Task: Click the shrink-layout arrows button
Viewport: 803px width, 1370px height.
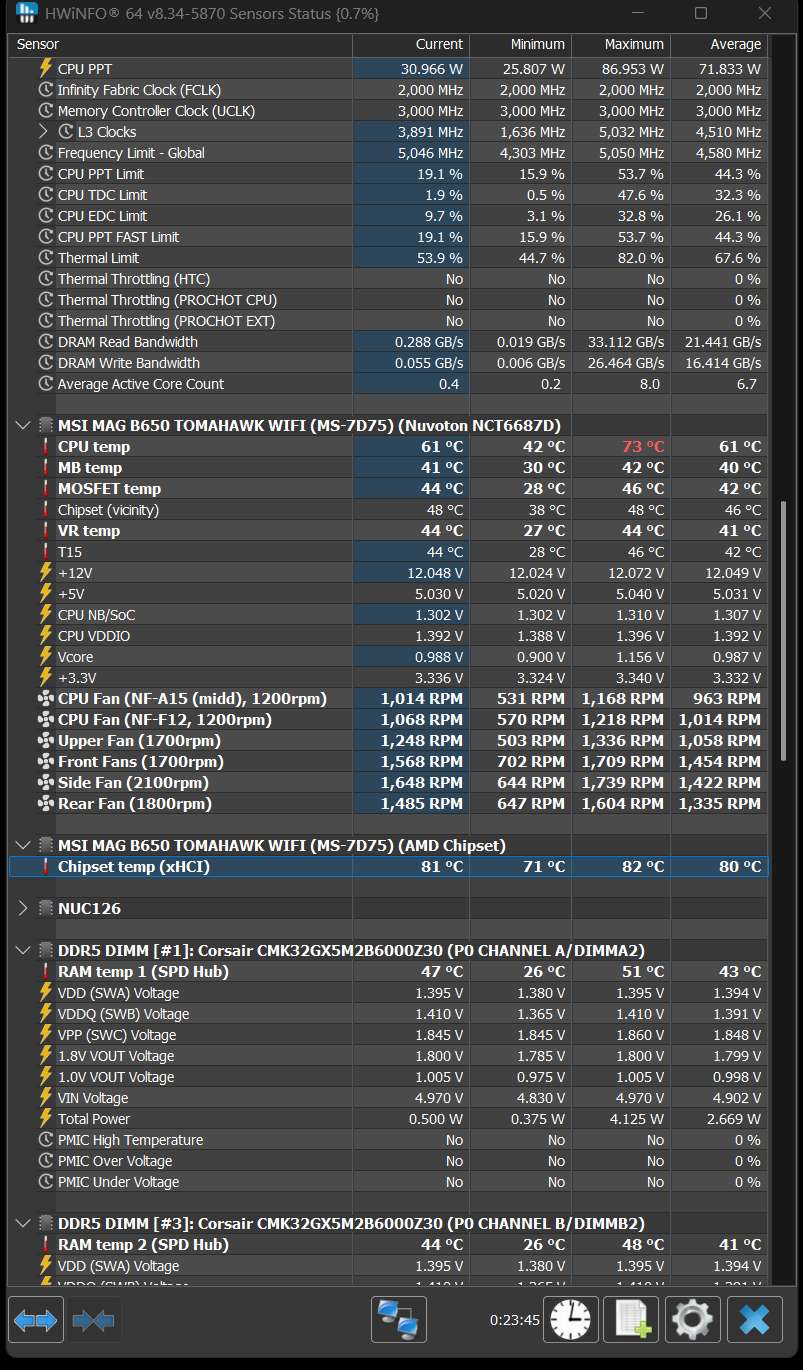Action: pyautogui.click(x=93, y=1320)
